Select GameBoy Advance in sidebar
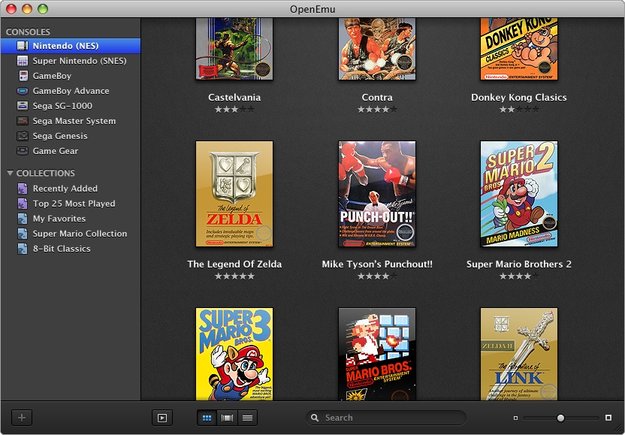Viewport: 625px width, 435px height. click(71, 91)
